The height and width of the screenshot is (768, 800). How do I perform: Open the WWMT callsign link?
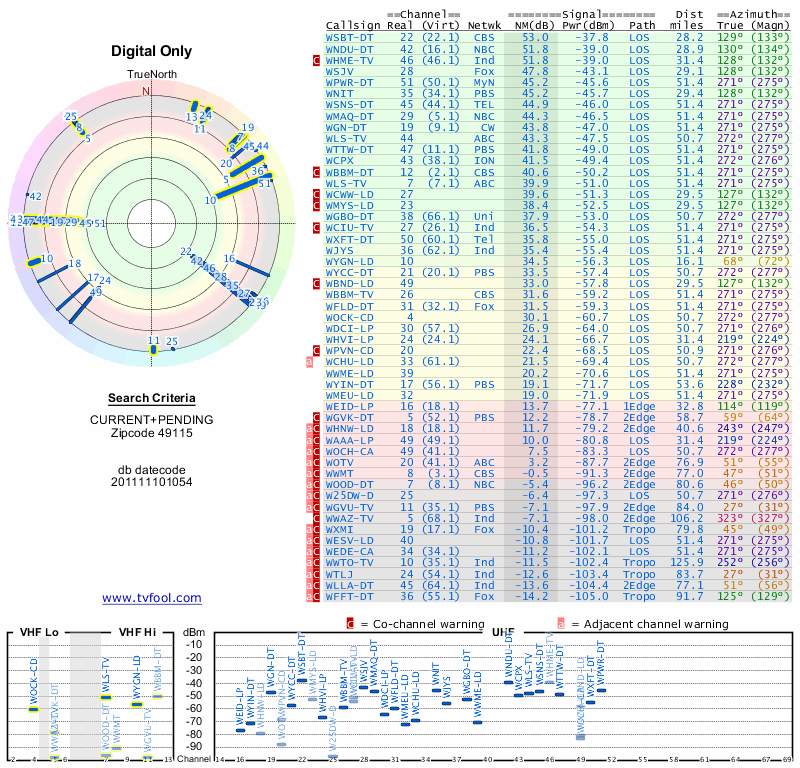(340, 474)
